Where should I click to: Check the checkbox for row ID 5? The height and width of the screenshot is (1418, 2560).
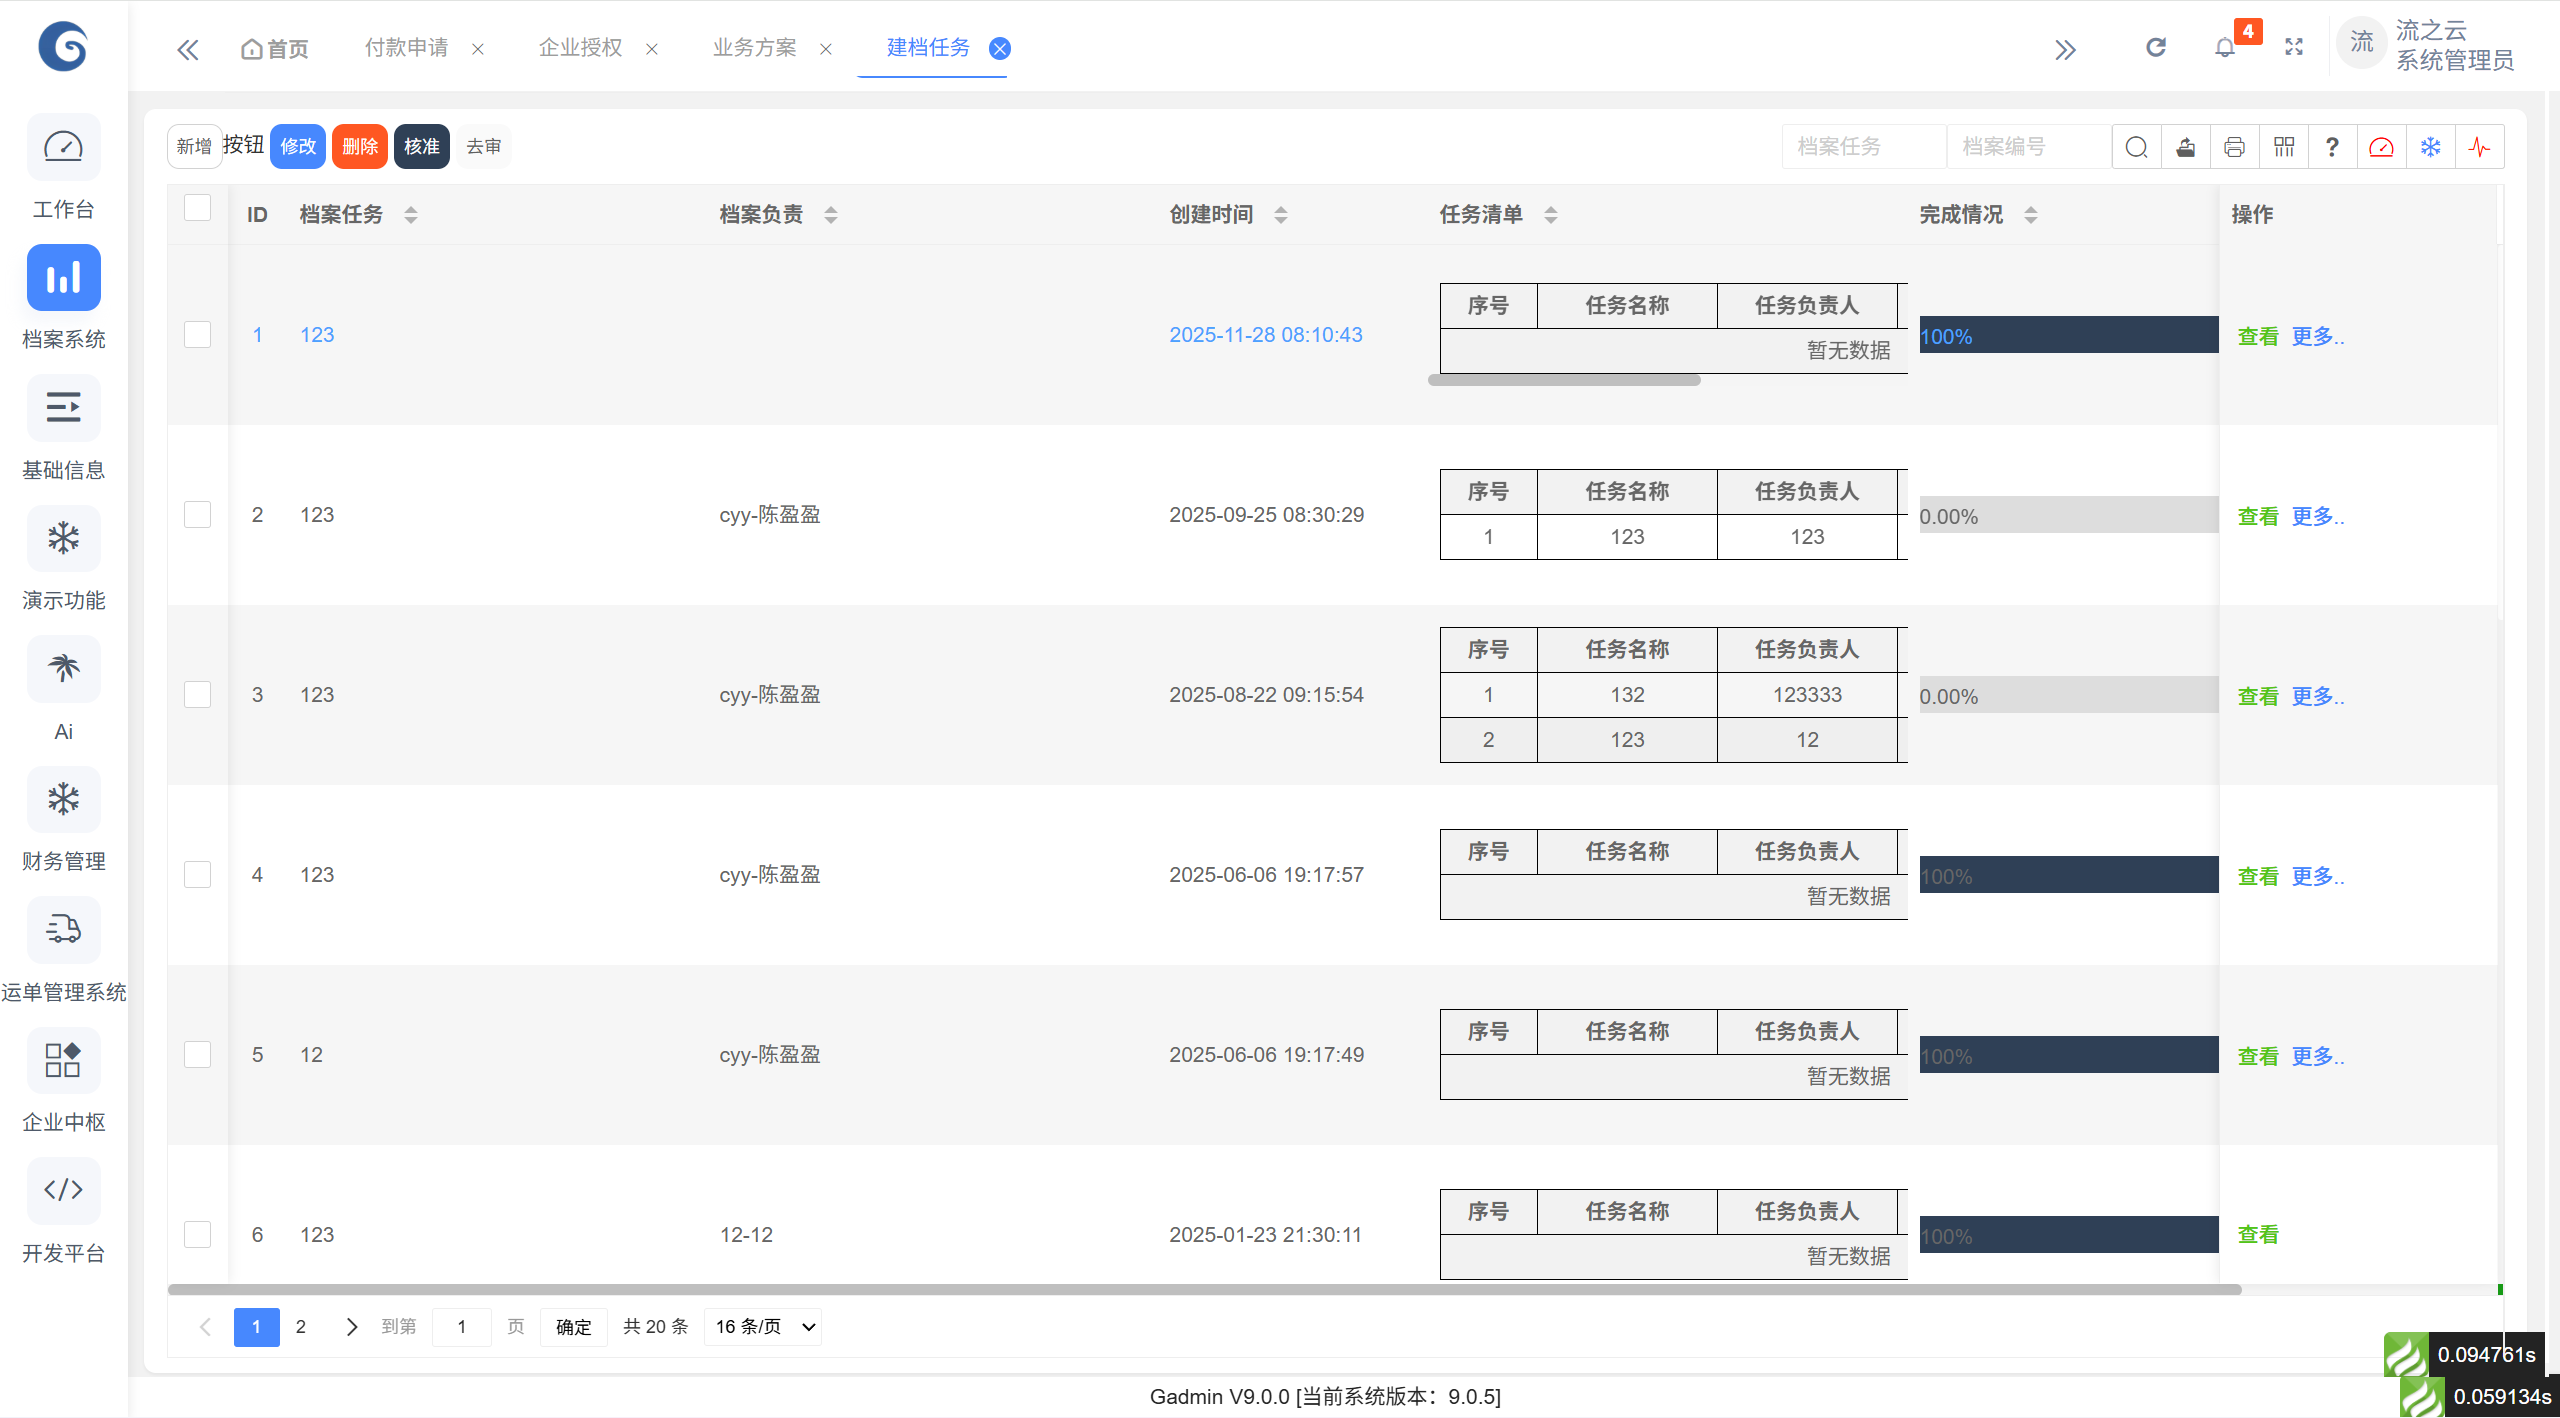(198, 1055)
